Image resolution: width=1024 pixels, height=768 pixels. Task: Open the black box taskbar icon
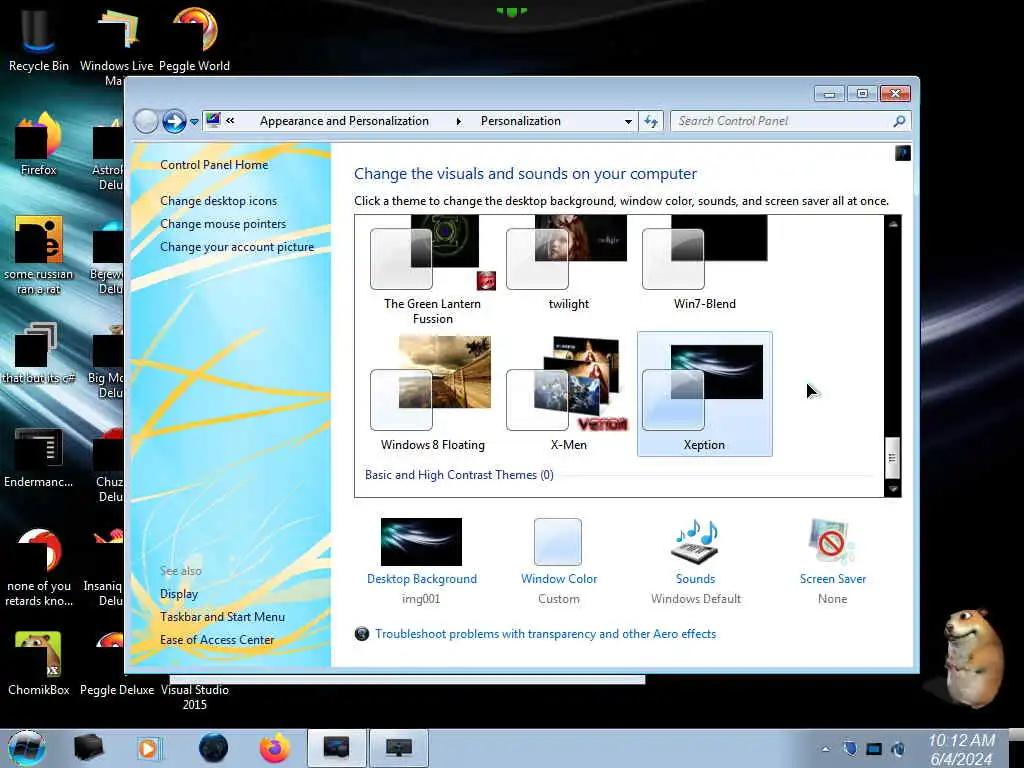[x=88, y=748]
